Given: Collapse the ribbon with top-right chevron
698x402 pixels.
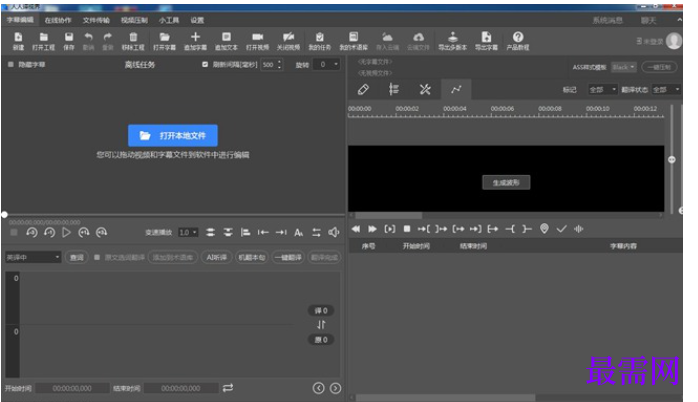Looking at the screenshot, I should coord(679,20).
